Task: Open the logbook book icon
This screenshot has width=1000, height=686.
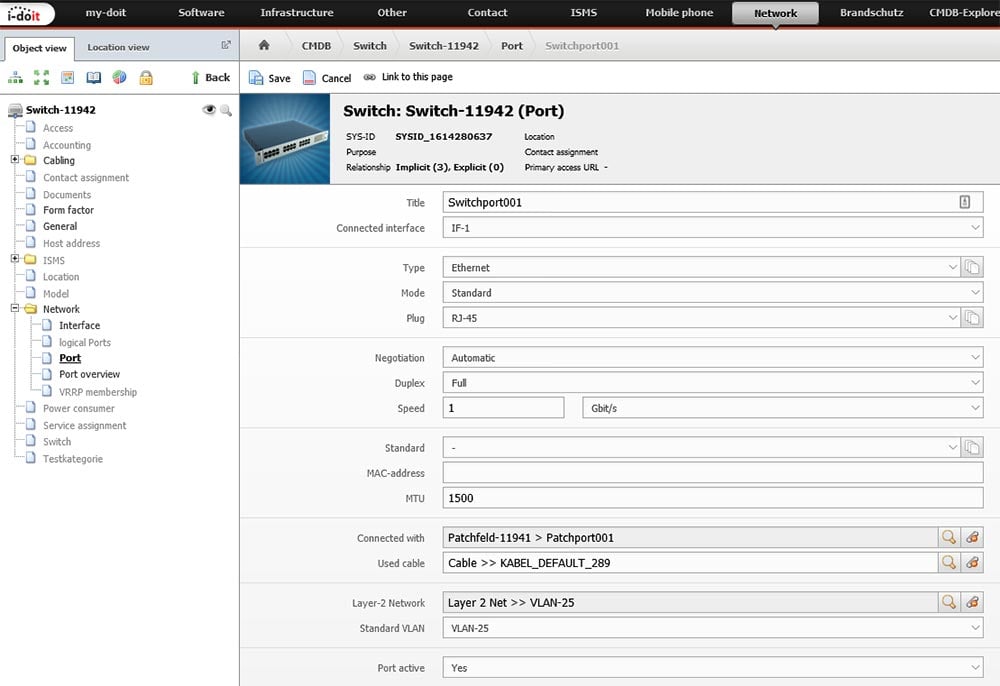Action: pyautogui.click(x=94, y=78)
